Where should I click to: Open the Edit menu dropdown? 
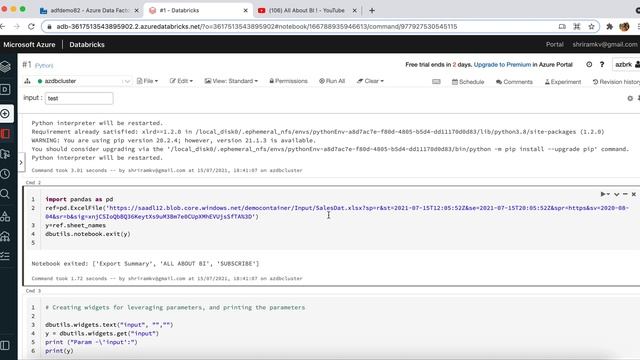181,81
